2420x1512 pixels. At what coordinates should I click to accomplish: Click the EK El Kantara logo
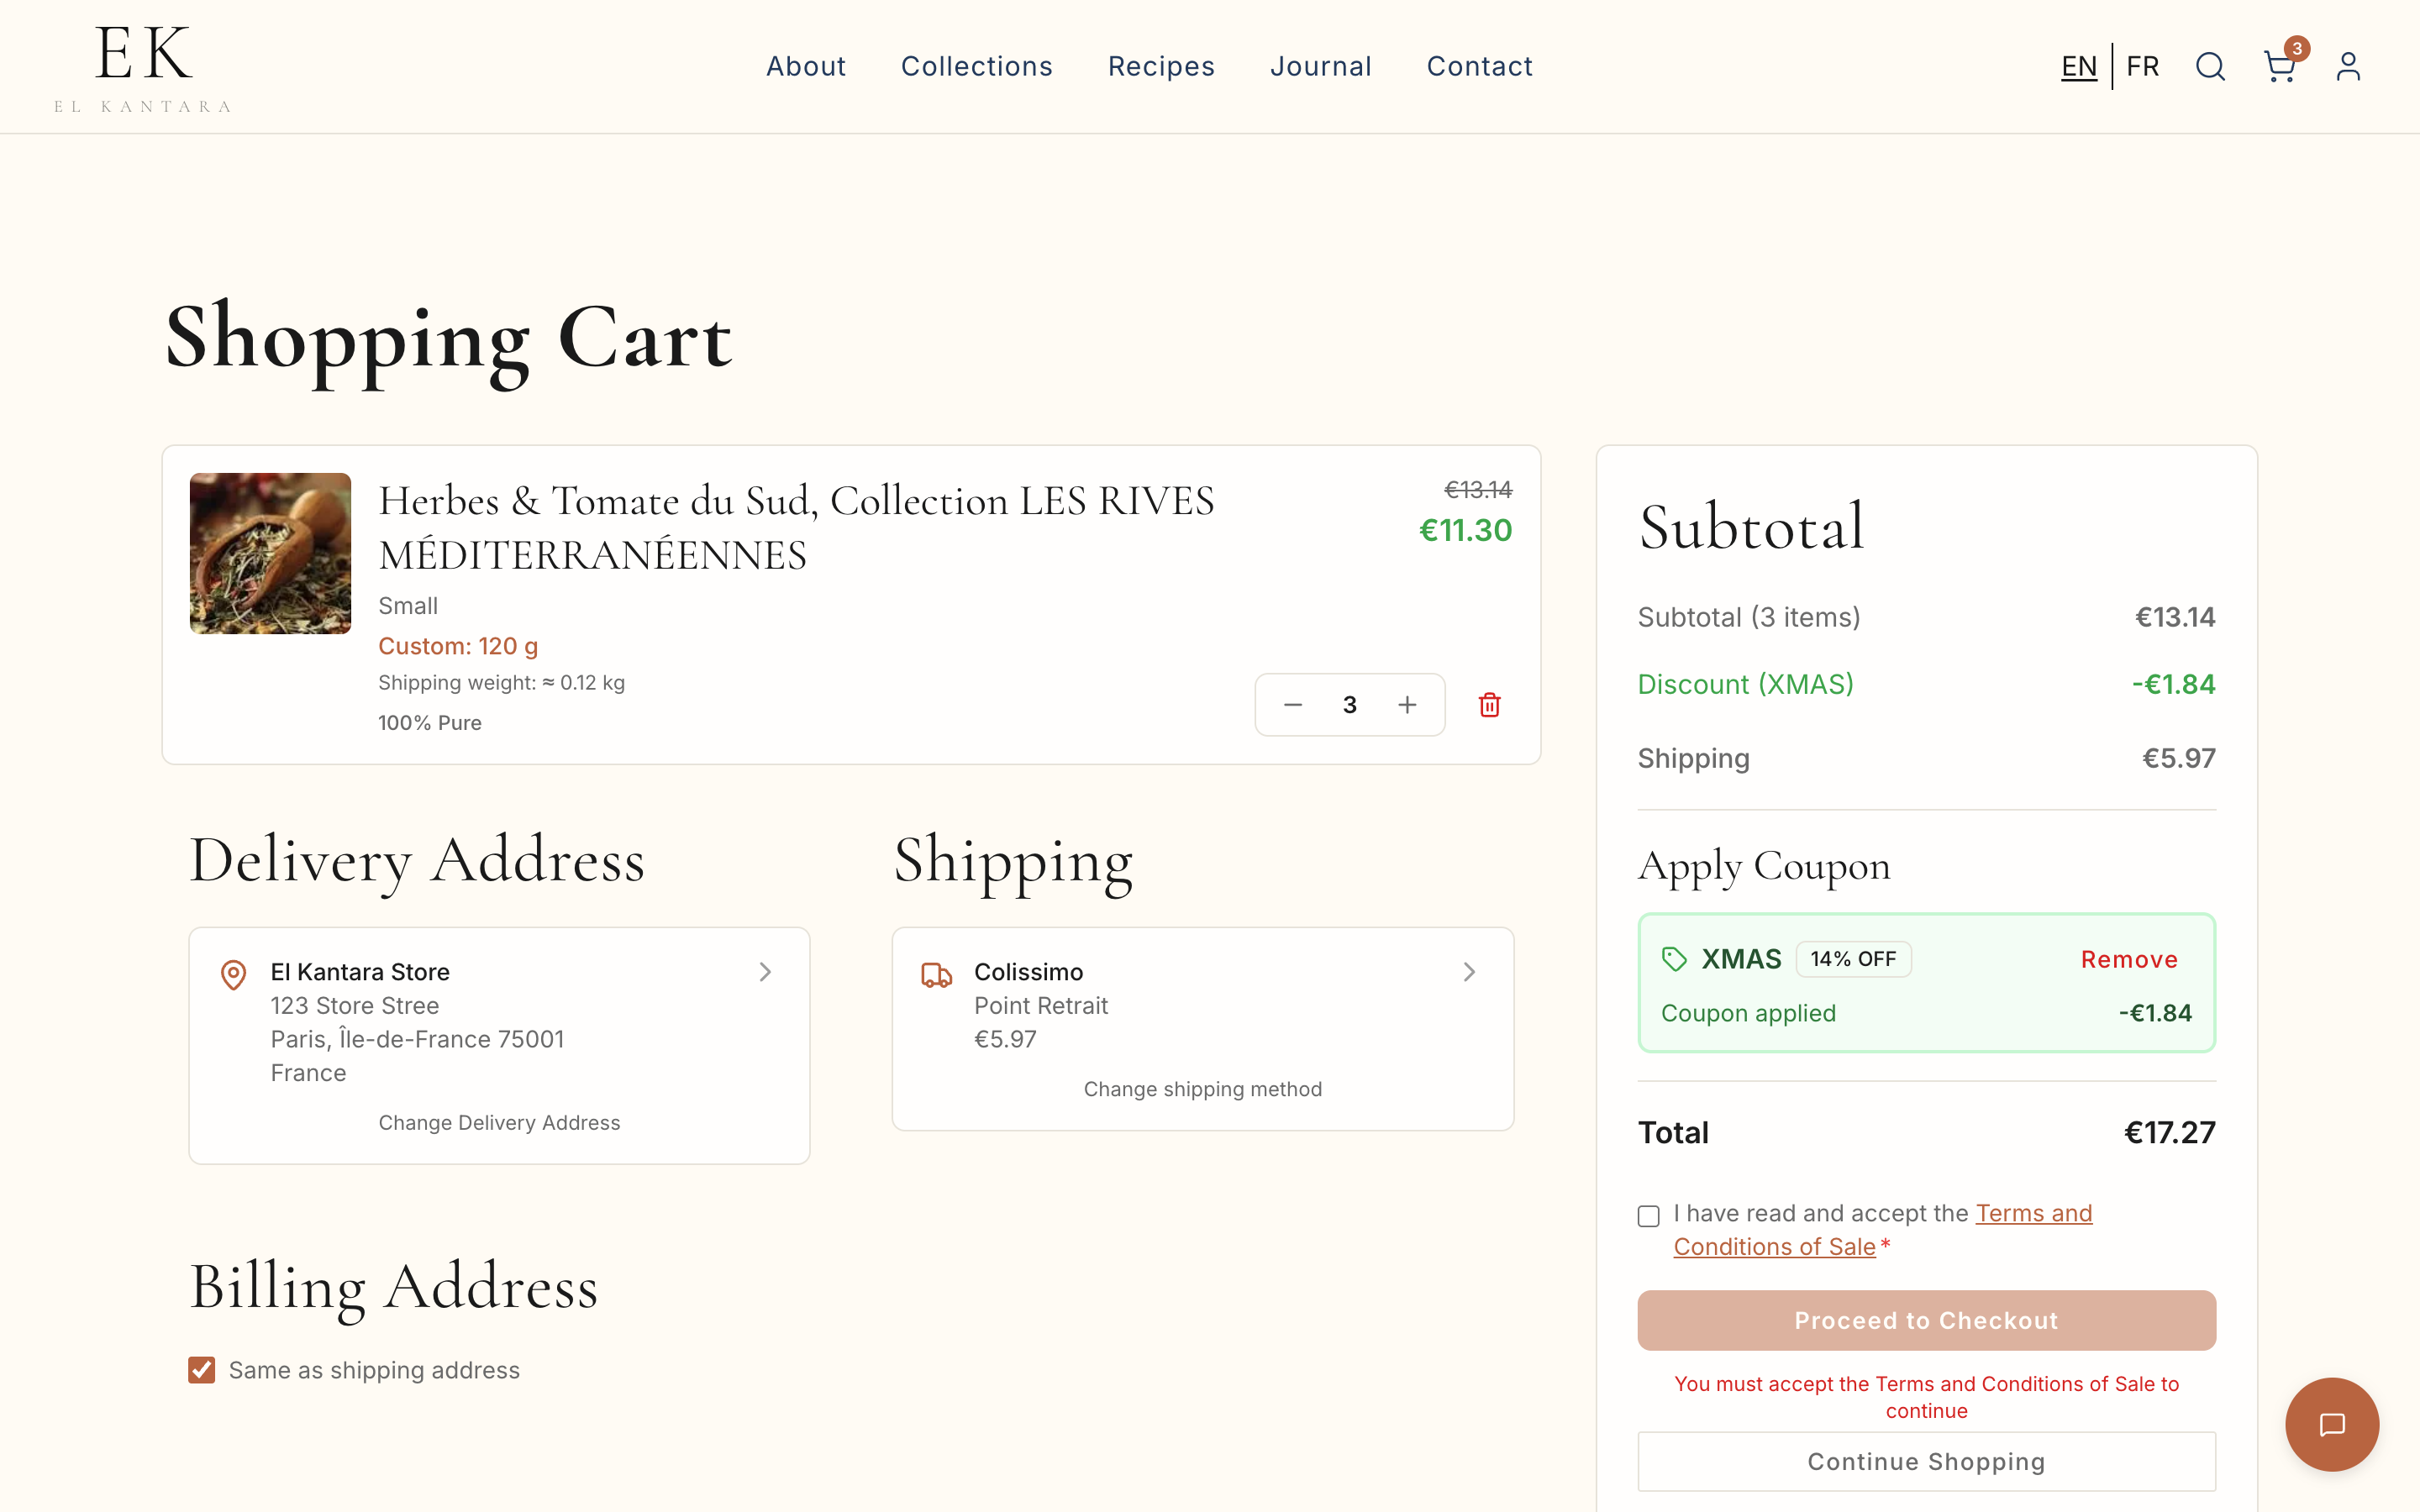pyautogui.click(x=143, y=68)
